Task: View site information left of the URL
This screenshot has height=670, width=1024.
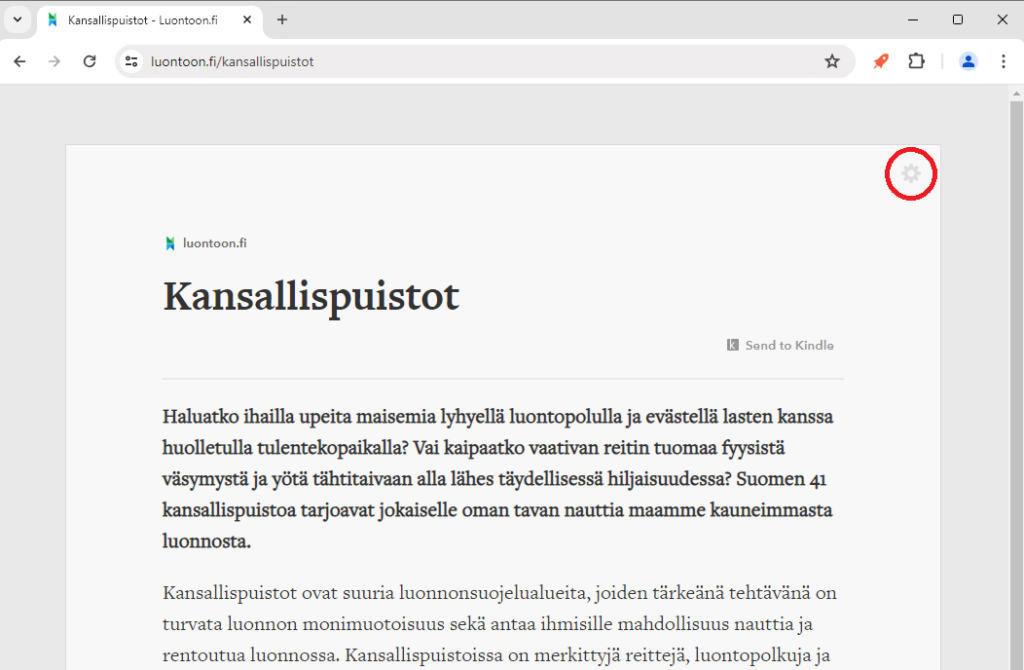Action: tap(131, 62)
